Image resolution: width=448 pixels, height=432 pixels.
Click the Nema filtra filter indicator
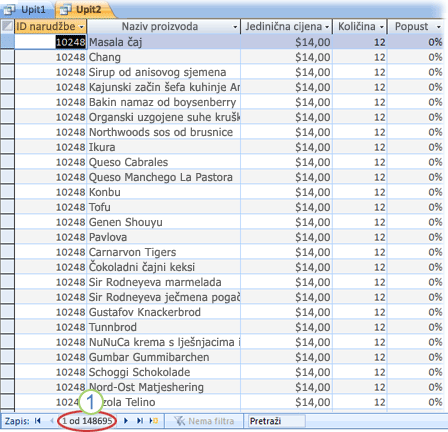tap(204, 421)
